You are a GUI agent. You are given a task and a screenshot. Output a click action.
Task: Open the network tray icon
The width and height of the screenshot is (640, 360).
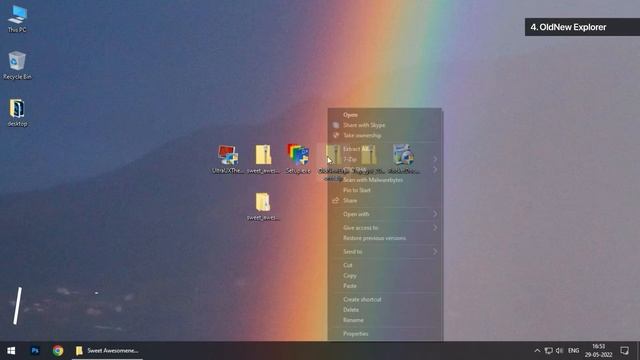pyautogui.click(x=549, y=351)
